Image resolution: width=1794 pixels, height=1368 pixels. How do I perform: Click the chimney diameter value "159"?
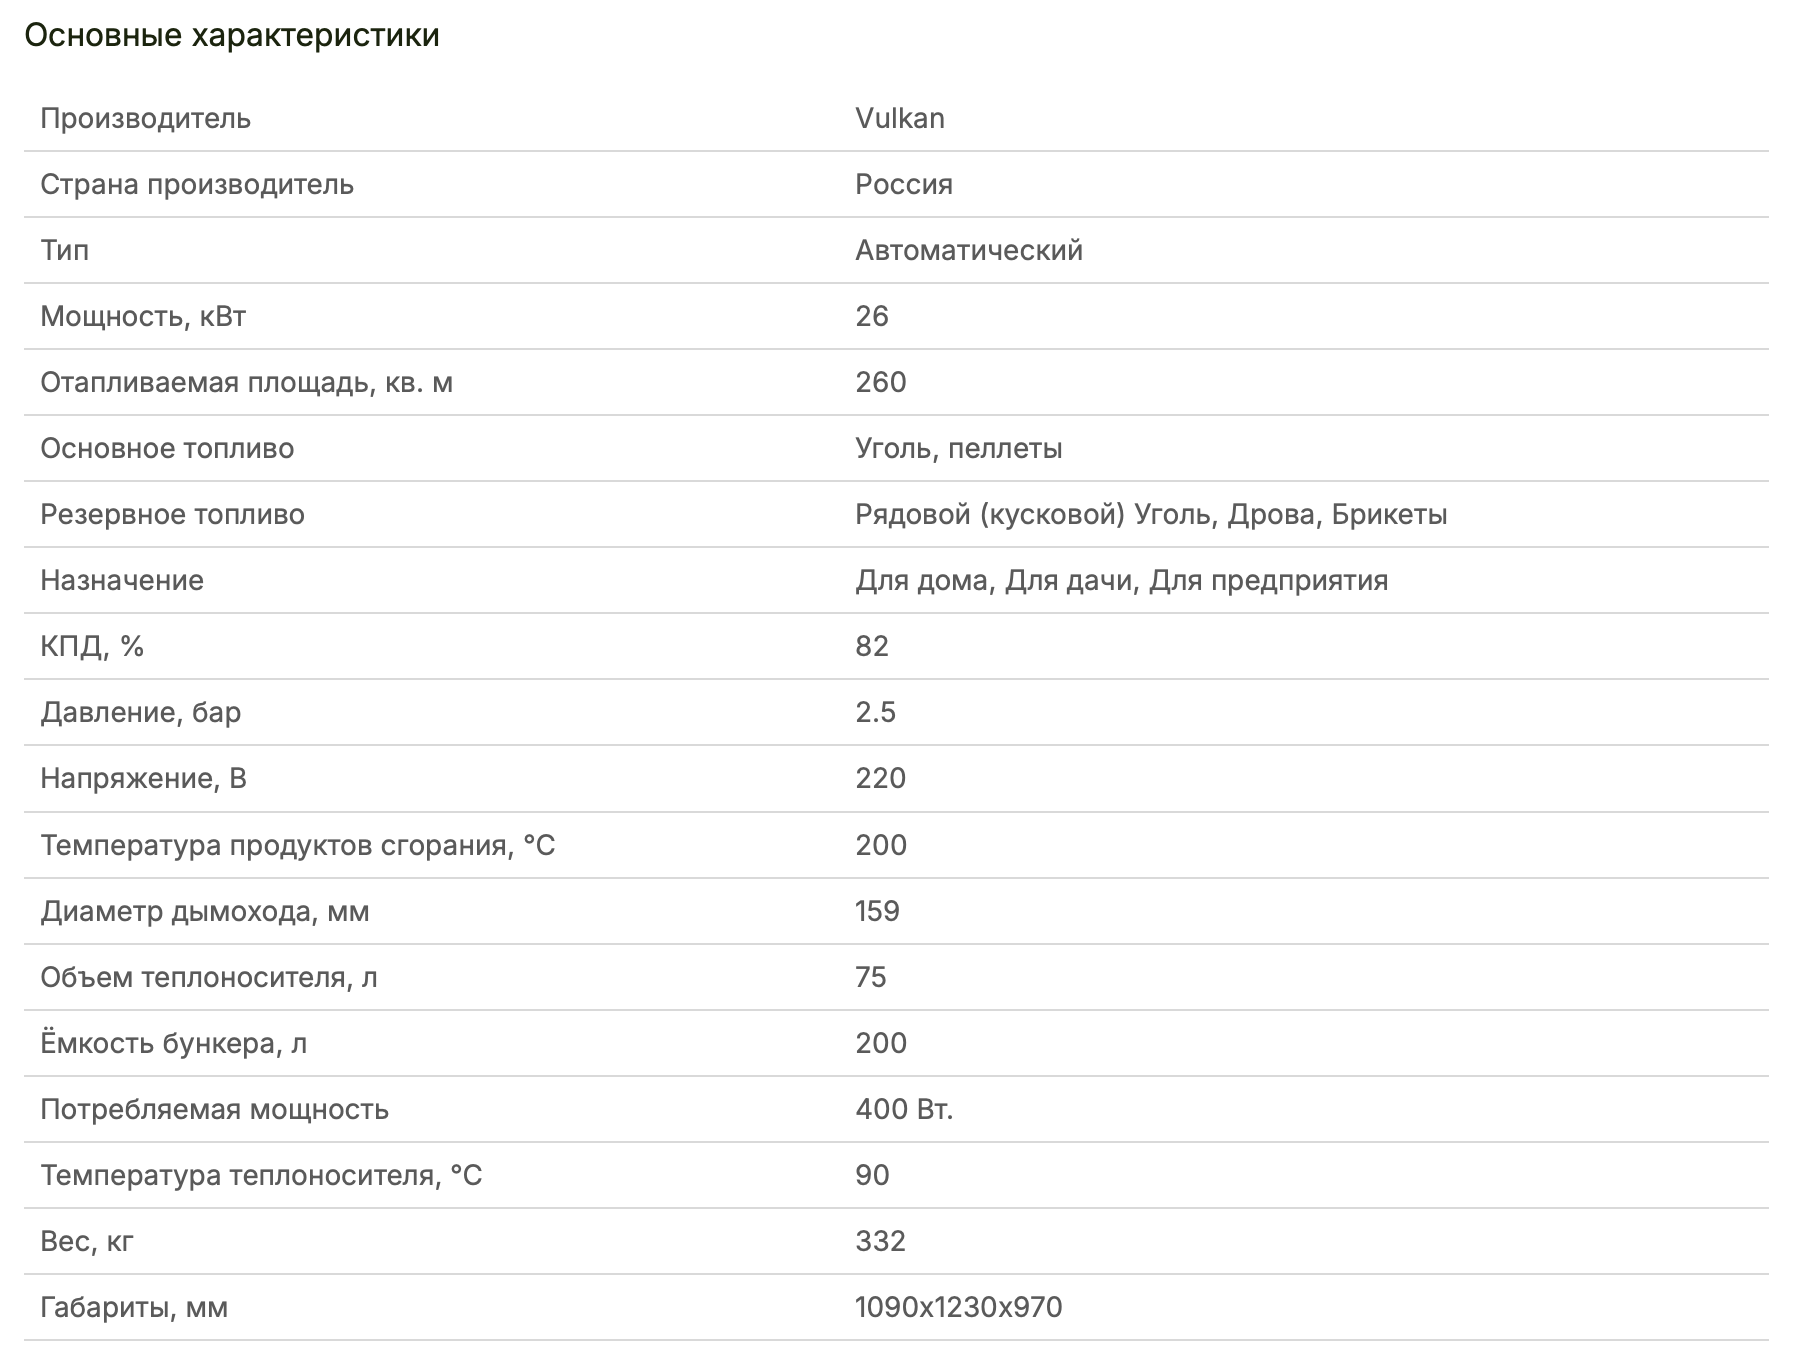(877, 911)
